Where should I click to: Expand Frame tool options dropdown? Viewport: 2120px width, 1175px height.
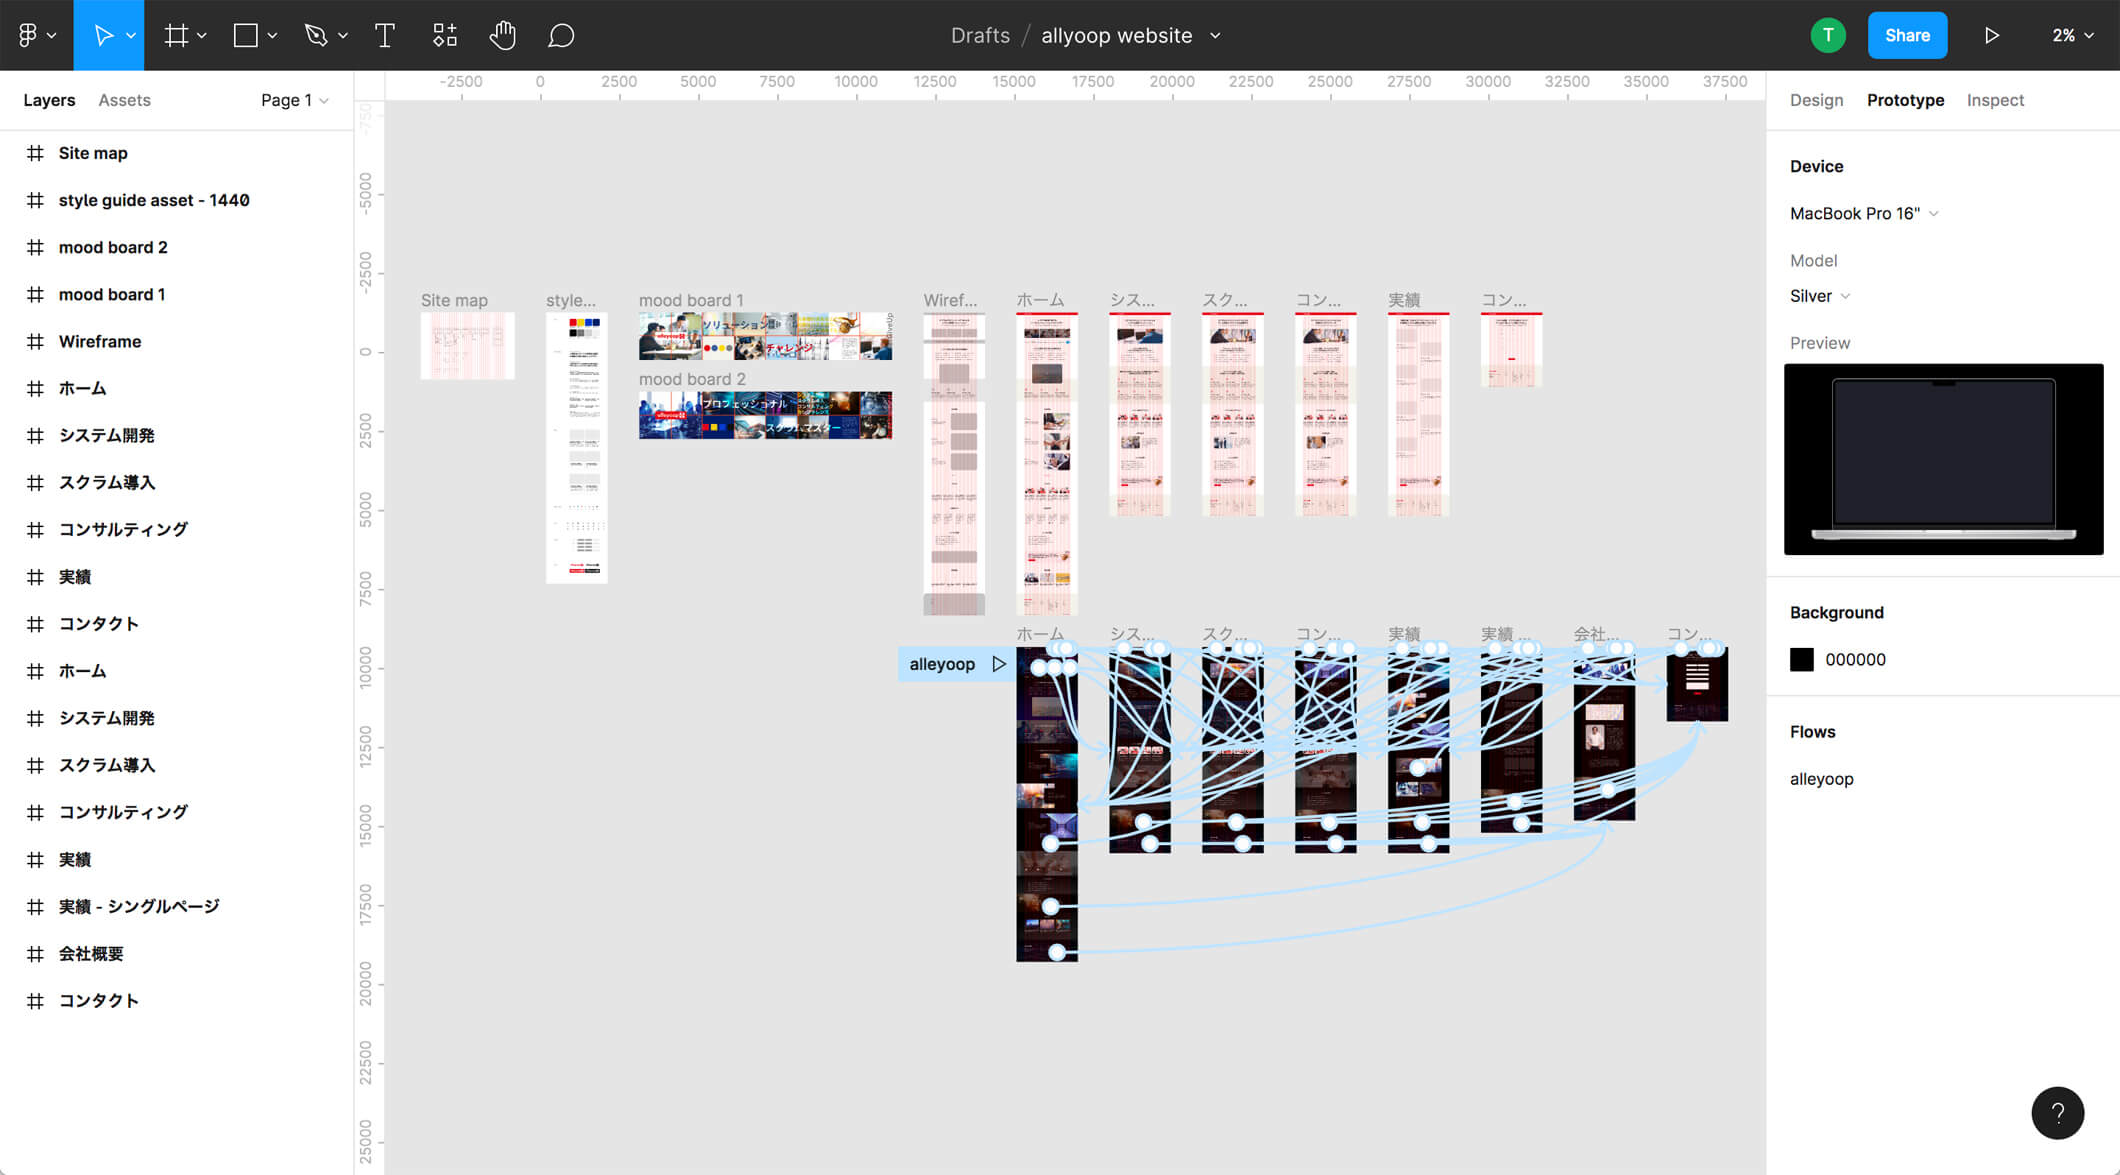[202, 35]
